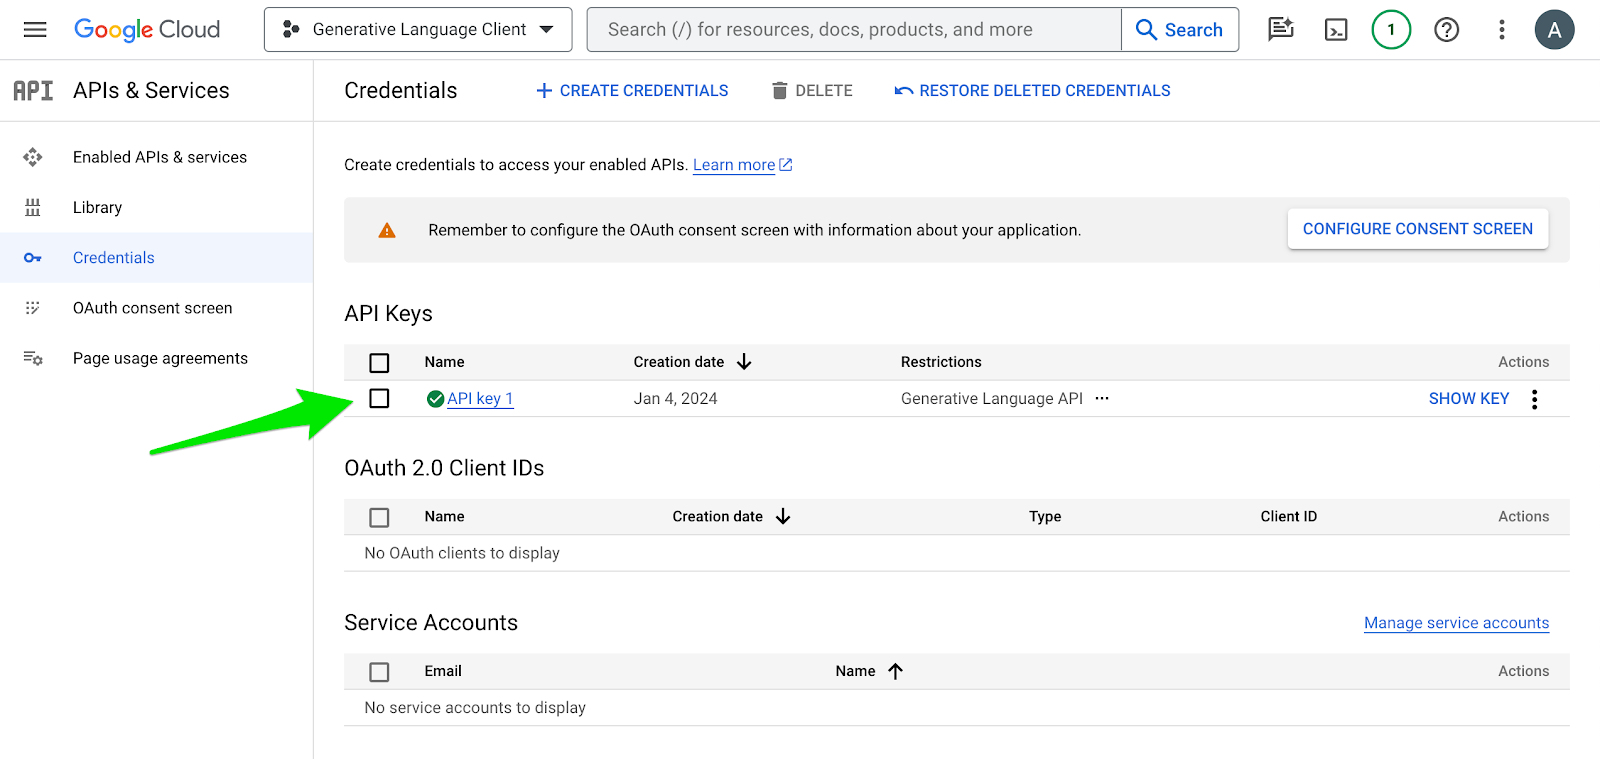Click RESTORE DELETED CREDENTIALS
Image resolution: width=1600 pixels, height=759 pixels.
[x=1032, y=91]
